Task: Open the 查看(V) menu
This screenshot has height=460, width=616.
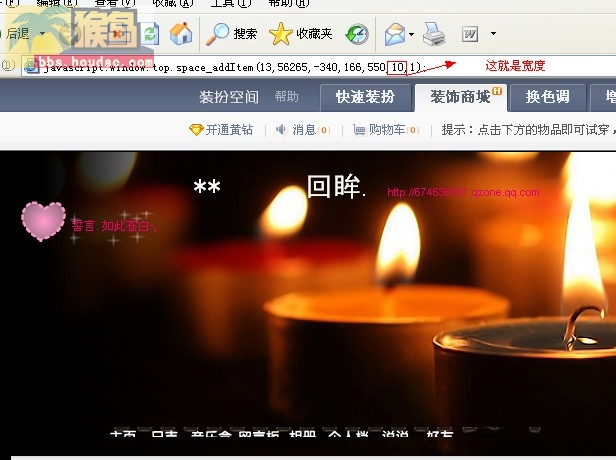Action: tap(115, 3)
